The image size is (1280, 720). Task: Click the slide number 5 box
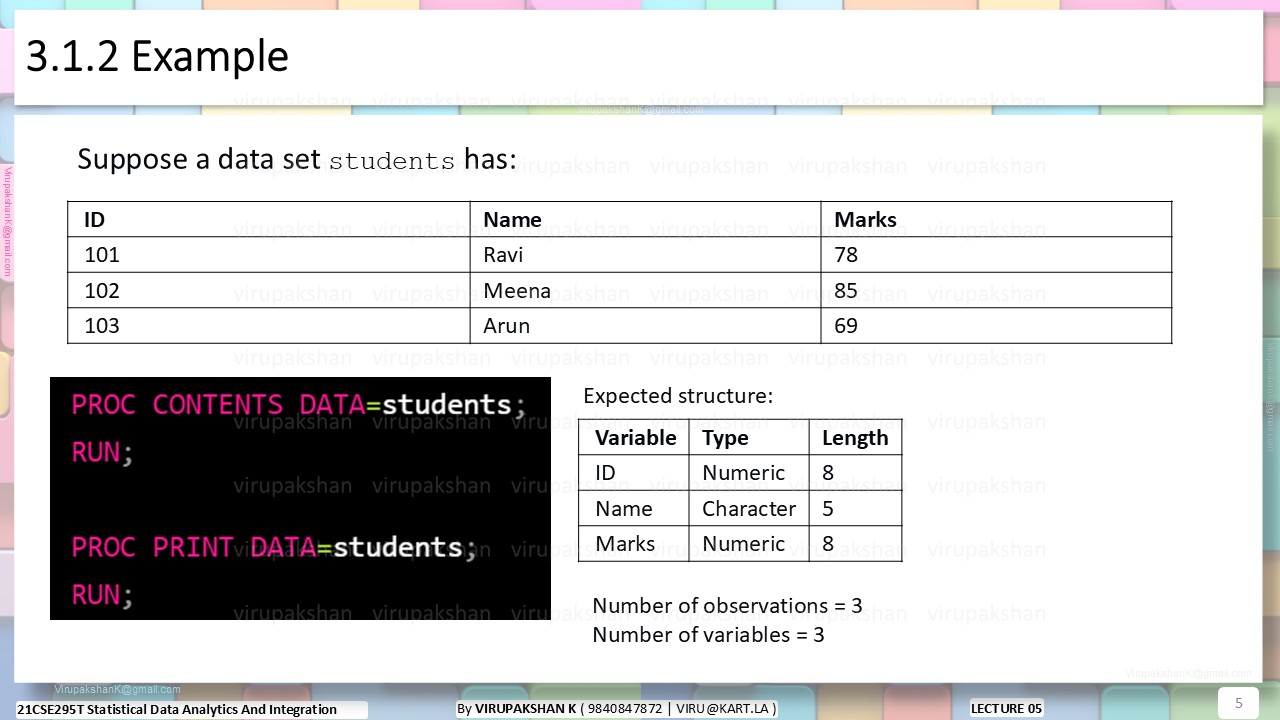coord(1238,703)
